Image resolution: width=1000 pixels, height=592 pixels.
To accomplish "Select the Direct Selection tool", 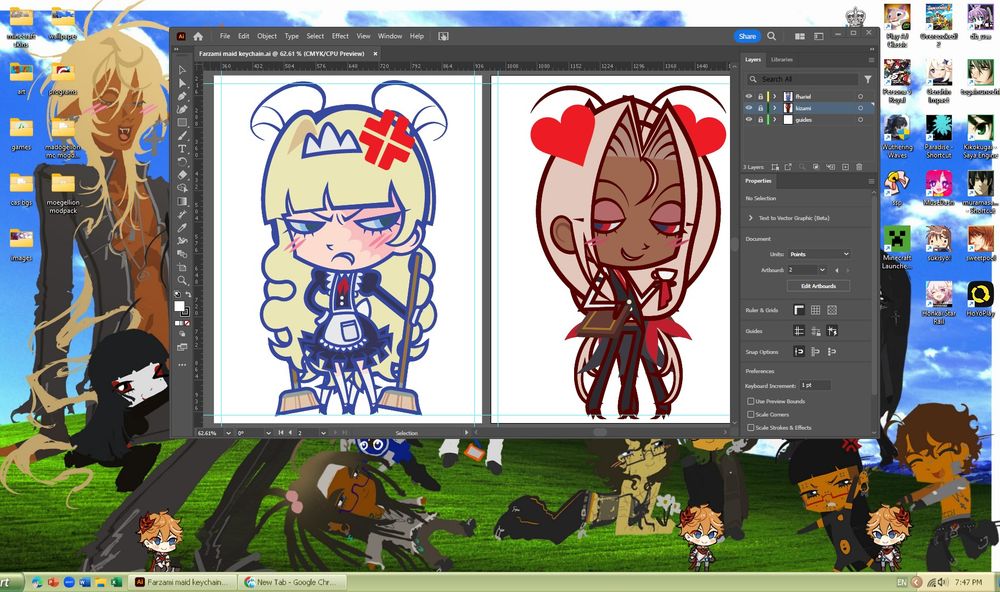I will pos(182,83).
